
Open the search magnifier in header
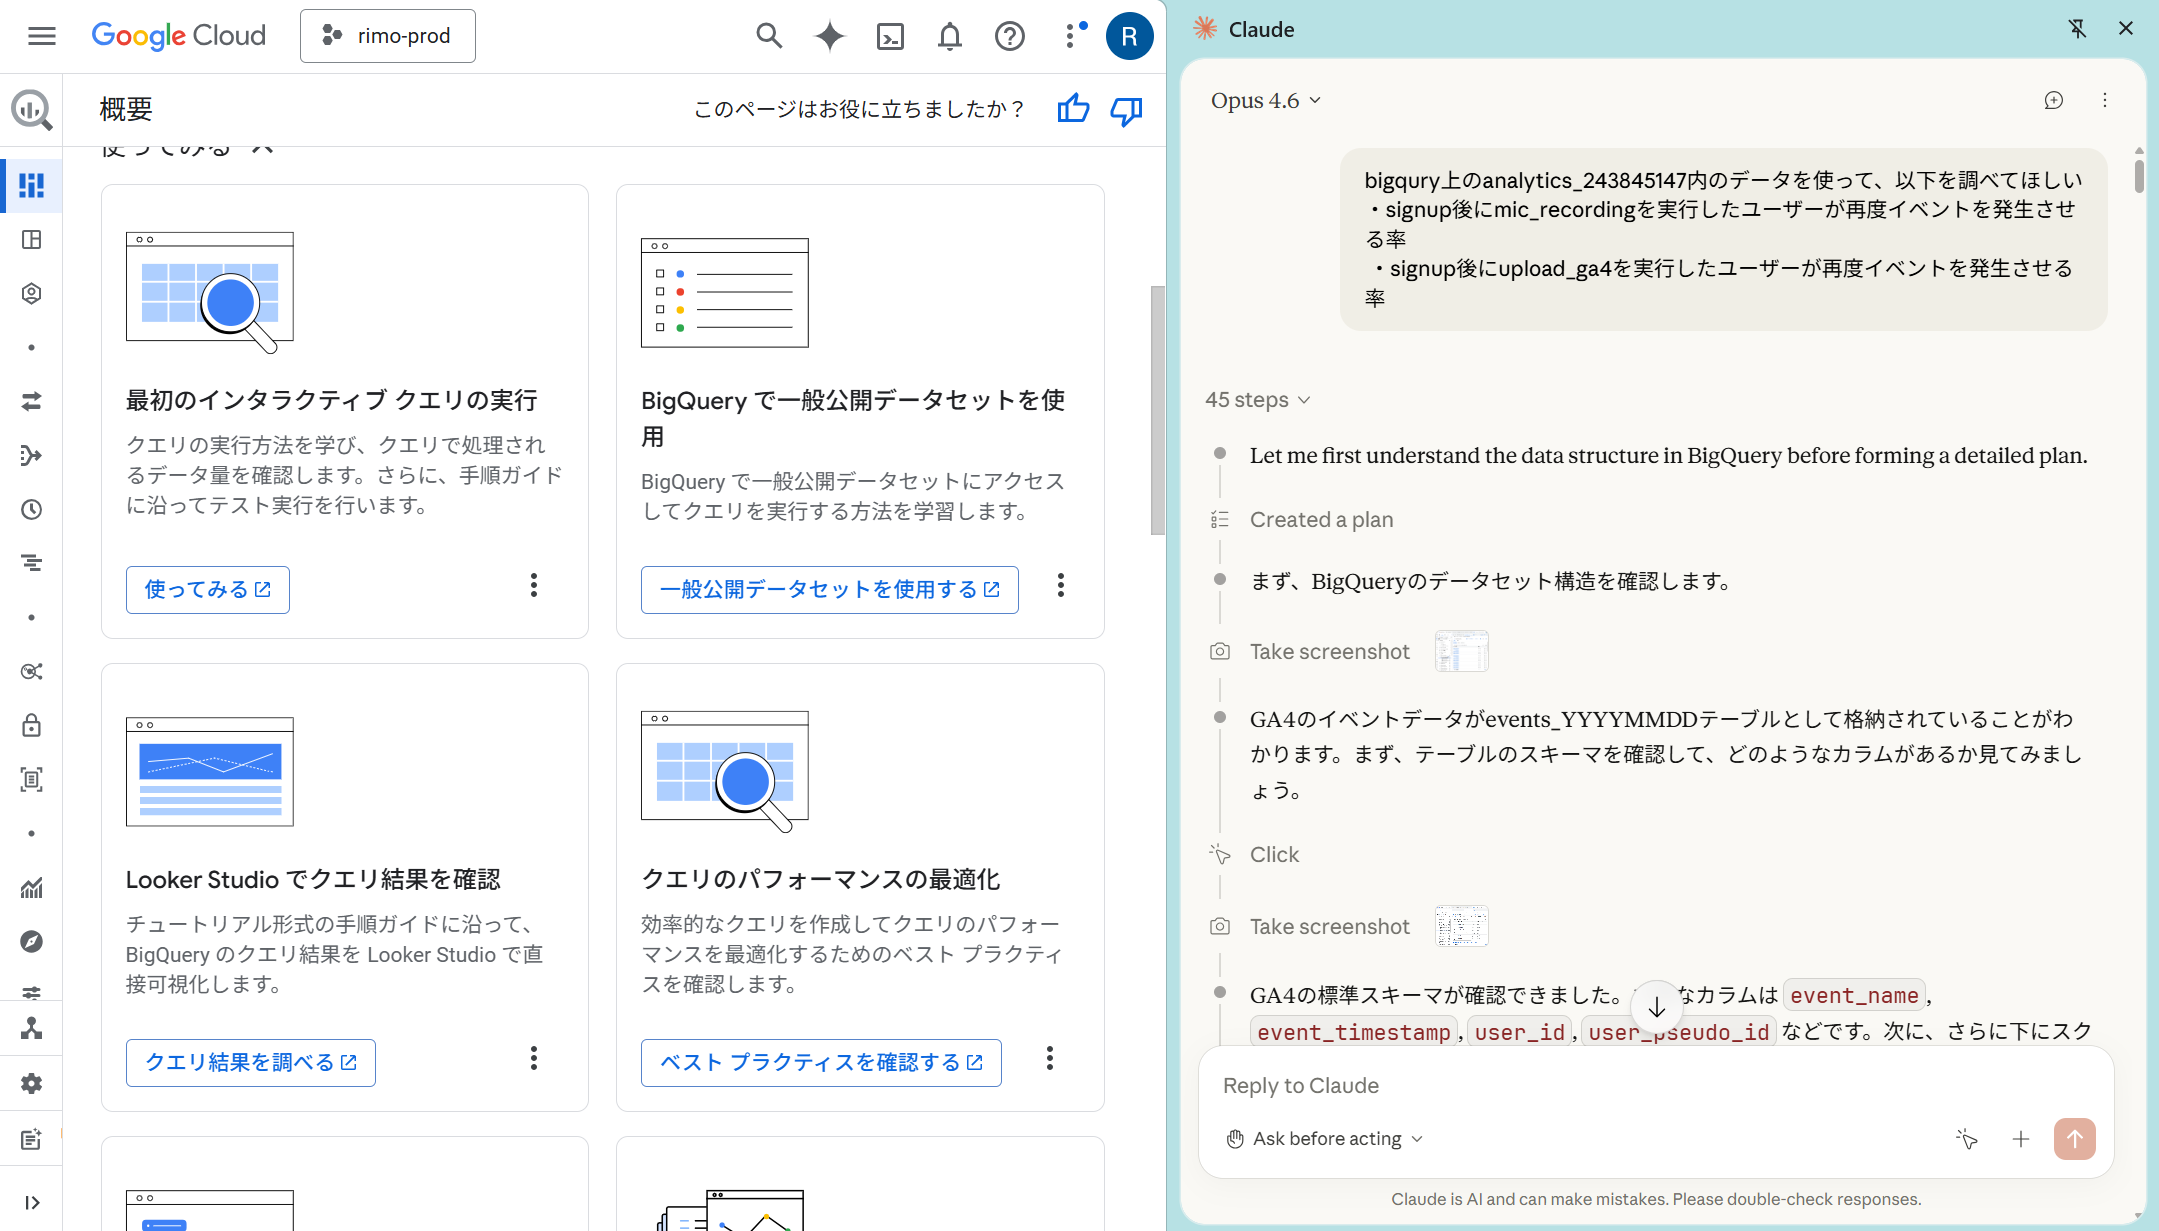[768, 37]
